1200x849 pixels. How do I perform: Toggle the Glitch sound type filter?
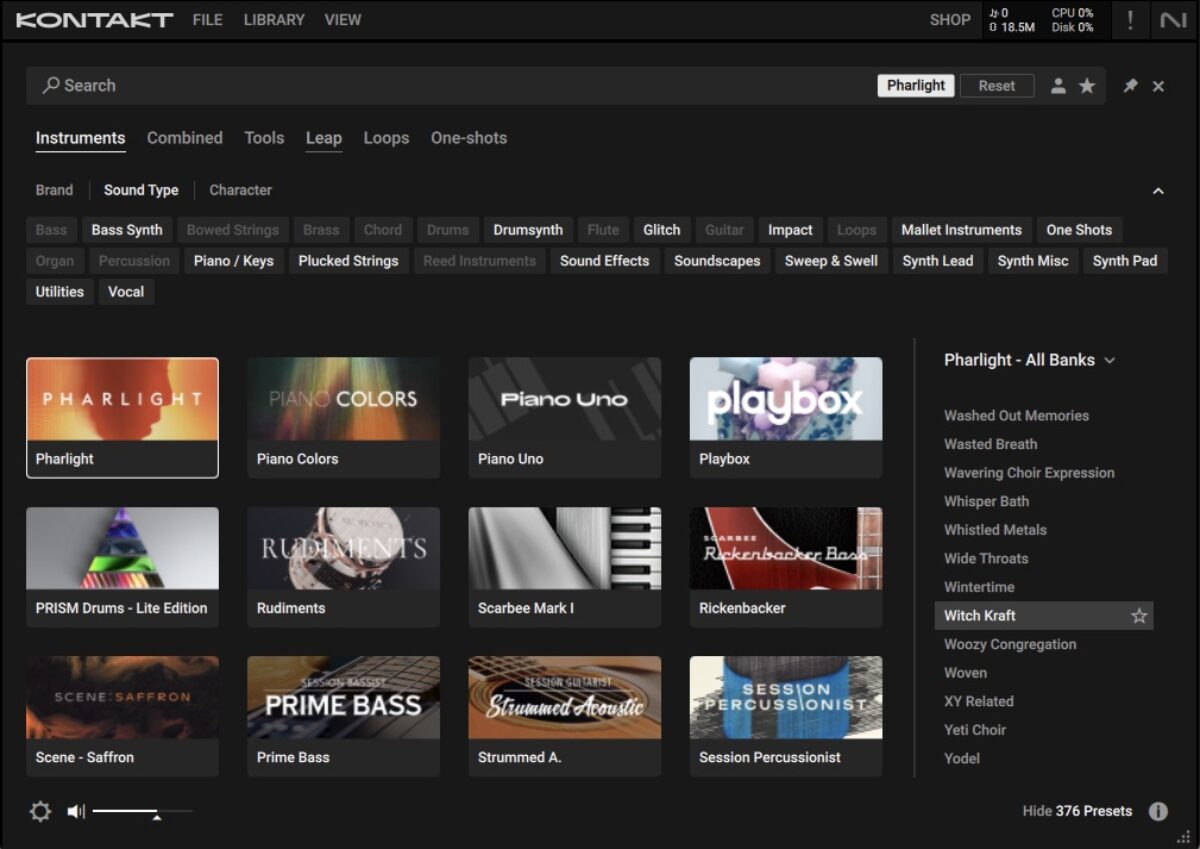(661, 230)
